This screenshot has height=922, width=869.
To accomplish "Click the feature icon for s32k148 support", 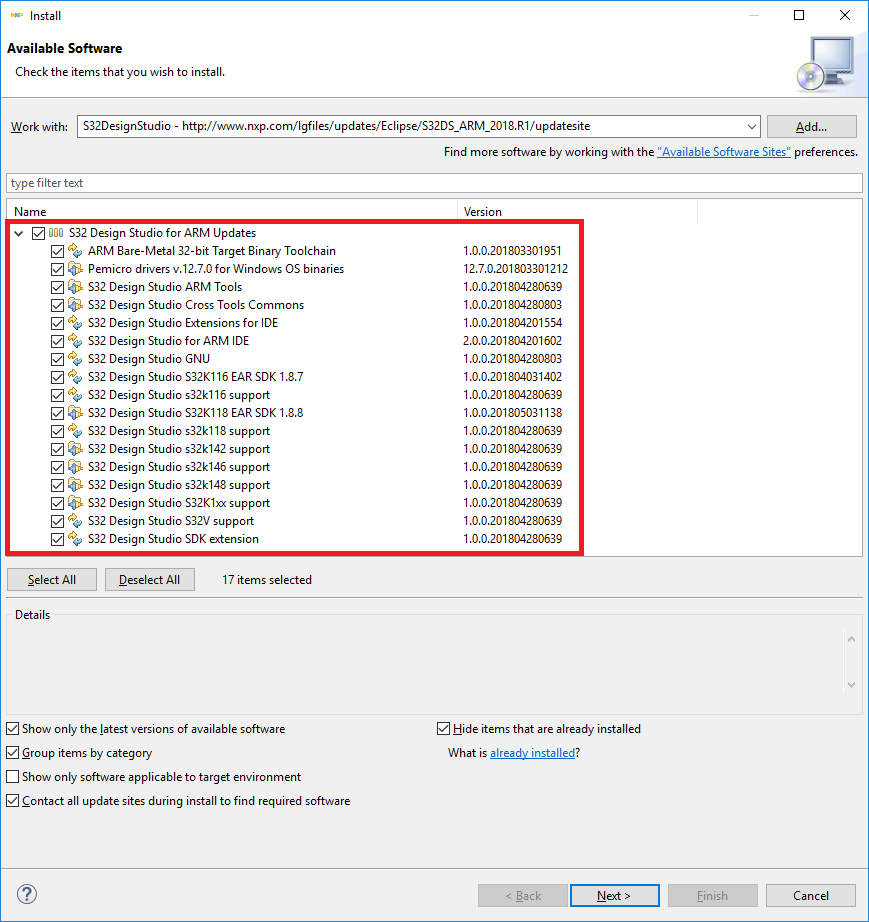I will pyautogui.click(x=75, y=485).
